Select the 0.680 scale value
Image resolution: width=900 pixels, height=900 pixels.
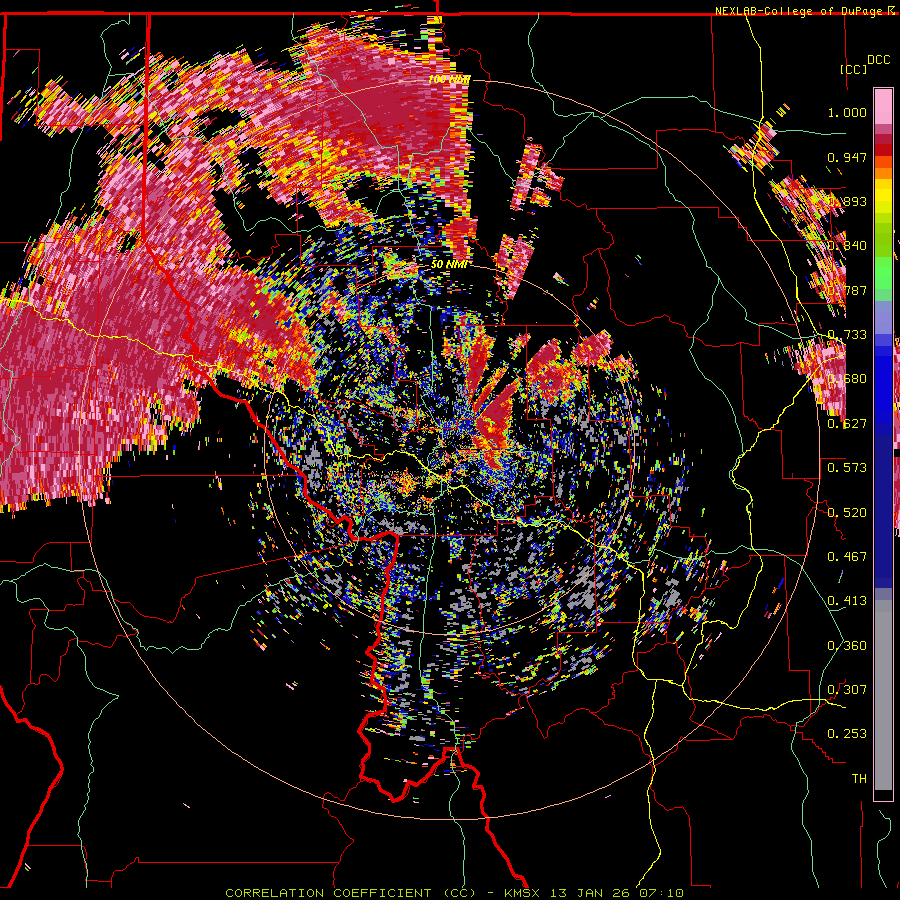847,379
